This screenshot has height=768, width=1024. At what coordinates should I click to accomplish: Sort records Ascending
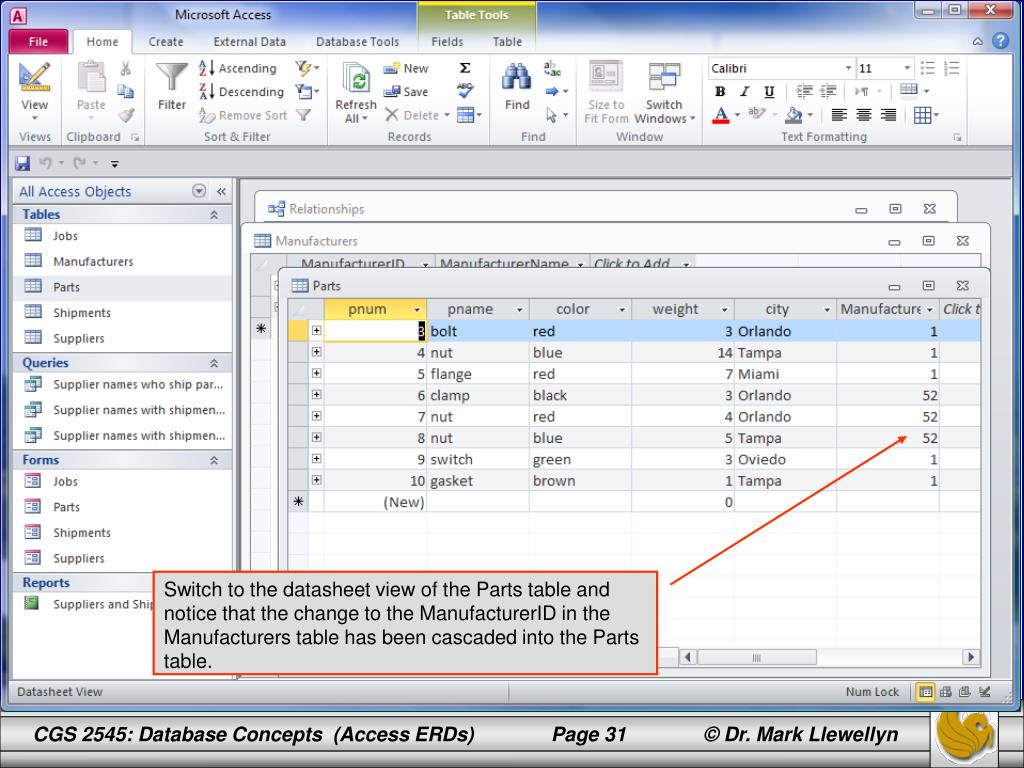238,69
